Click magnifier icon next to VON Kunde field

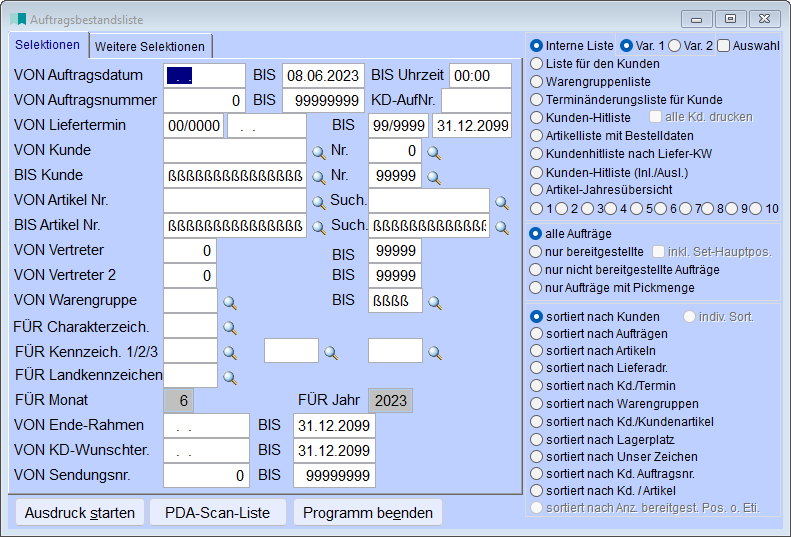319,152
